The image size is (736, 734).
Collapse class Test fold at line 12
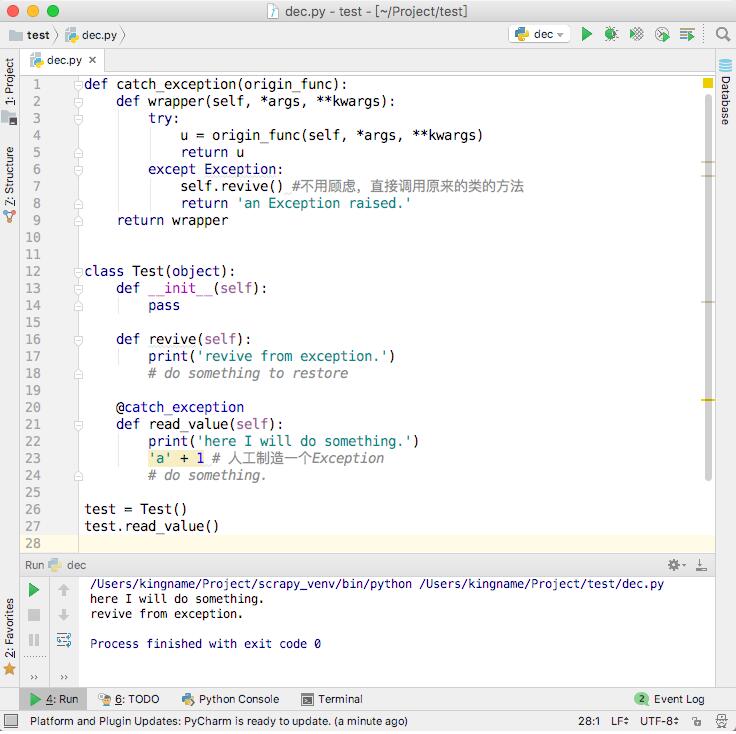[78, 272]
